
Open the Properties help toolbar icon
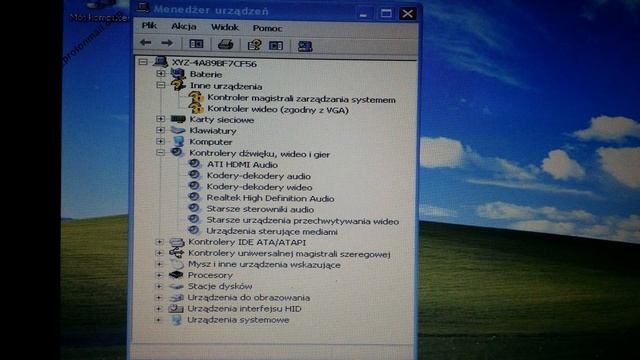(x=254, y=44)
